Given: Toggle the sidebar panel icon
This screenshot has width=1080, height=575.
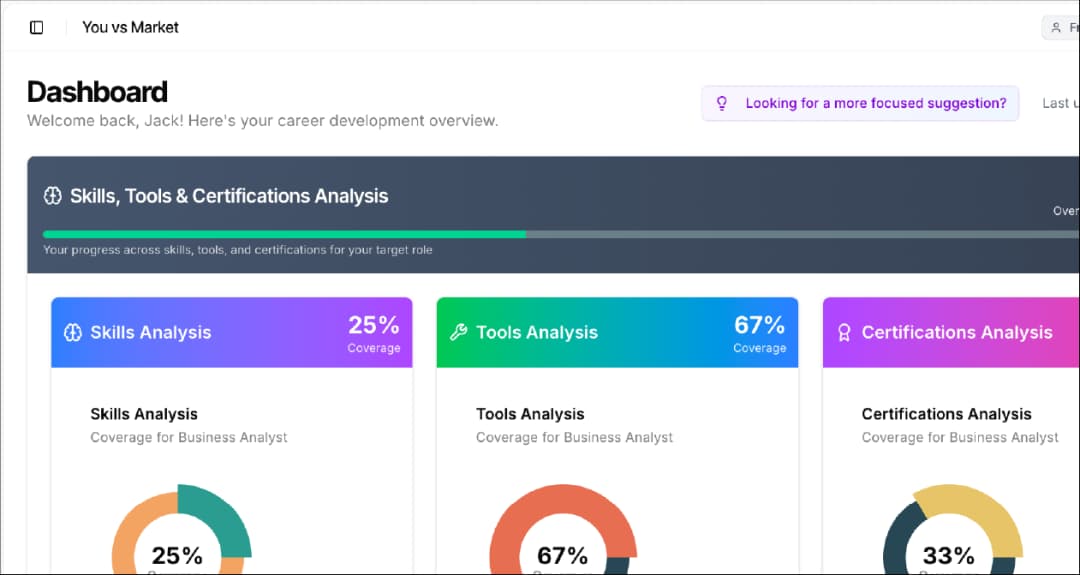Looking at the screenshot, I should (x=37, y=28).
